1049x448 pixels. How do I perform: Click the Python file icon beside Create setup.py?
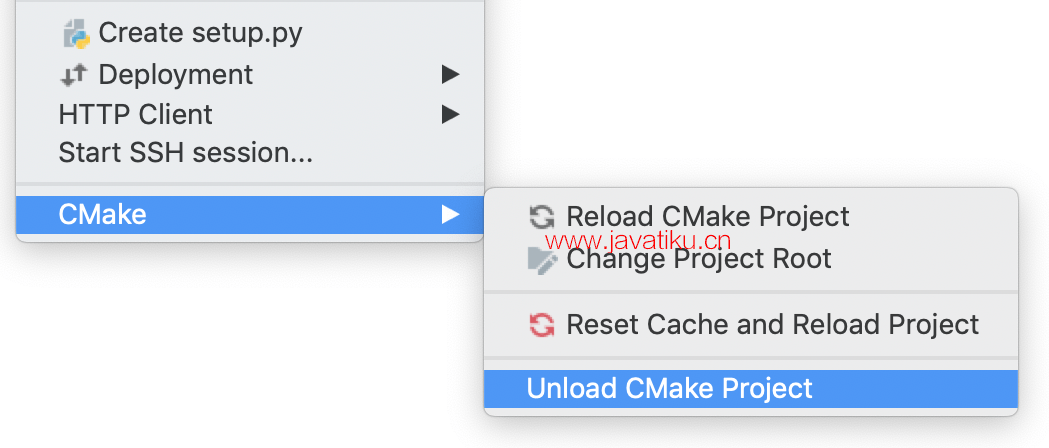coord(76,33)
